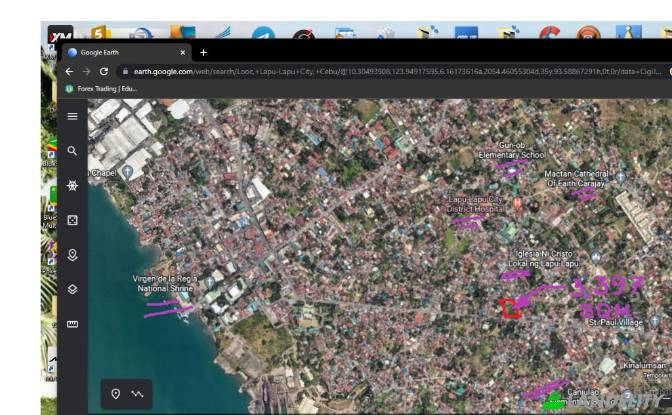Viewport: 672px width, 415px height.
Task: Click the Search magnifier icon in sidebar
Action: [72, 151]
